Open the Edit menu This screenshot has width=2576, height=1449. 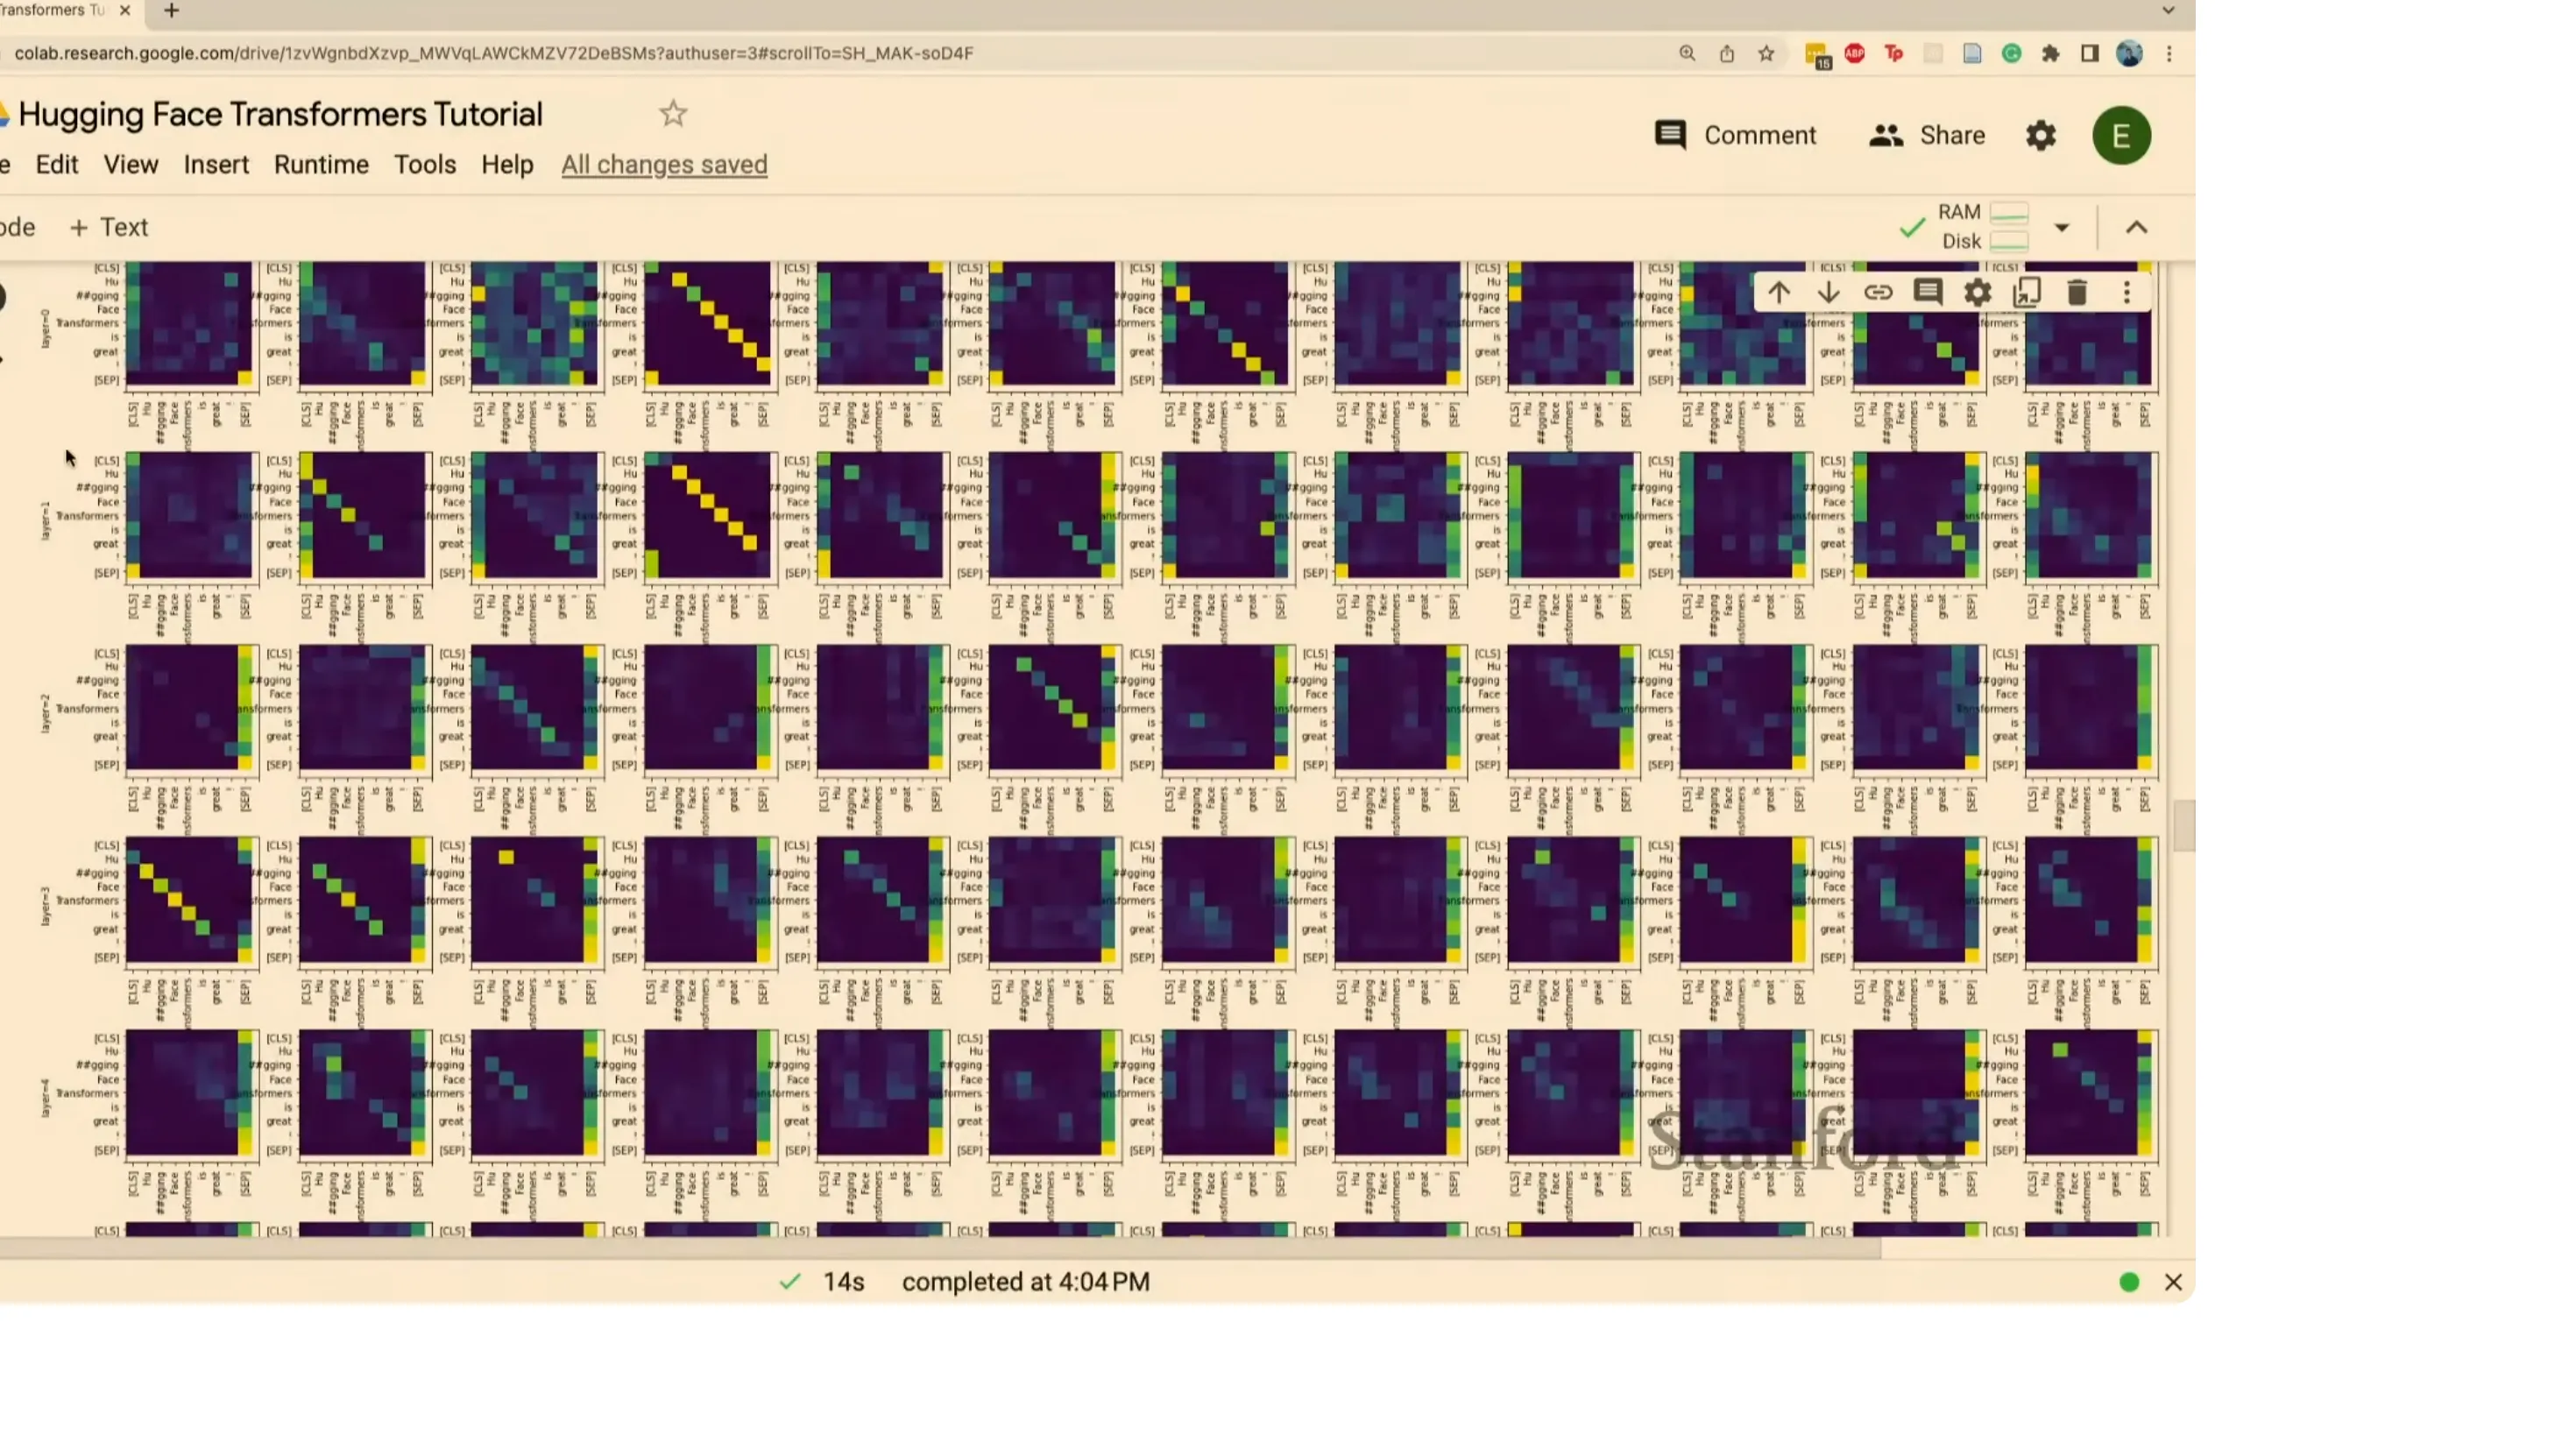tap(57, 164)
